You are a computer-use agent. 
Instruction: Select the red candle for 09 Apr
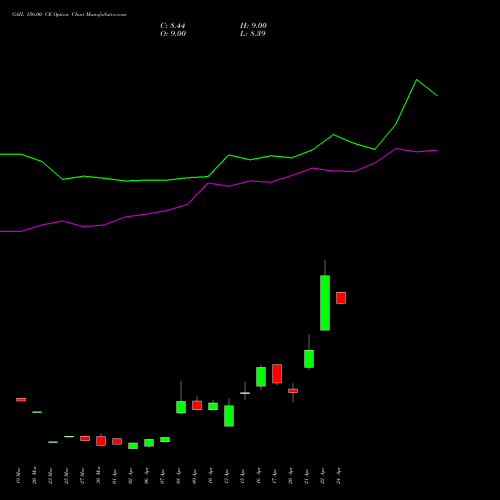click(x=197, y=405)
